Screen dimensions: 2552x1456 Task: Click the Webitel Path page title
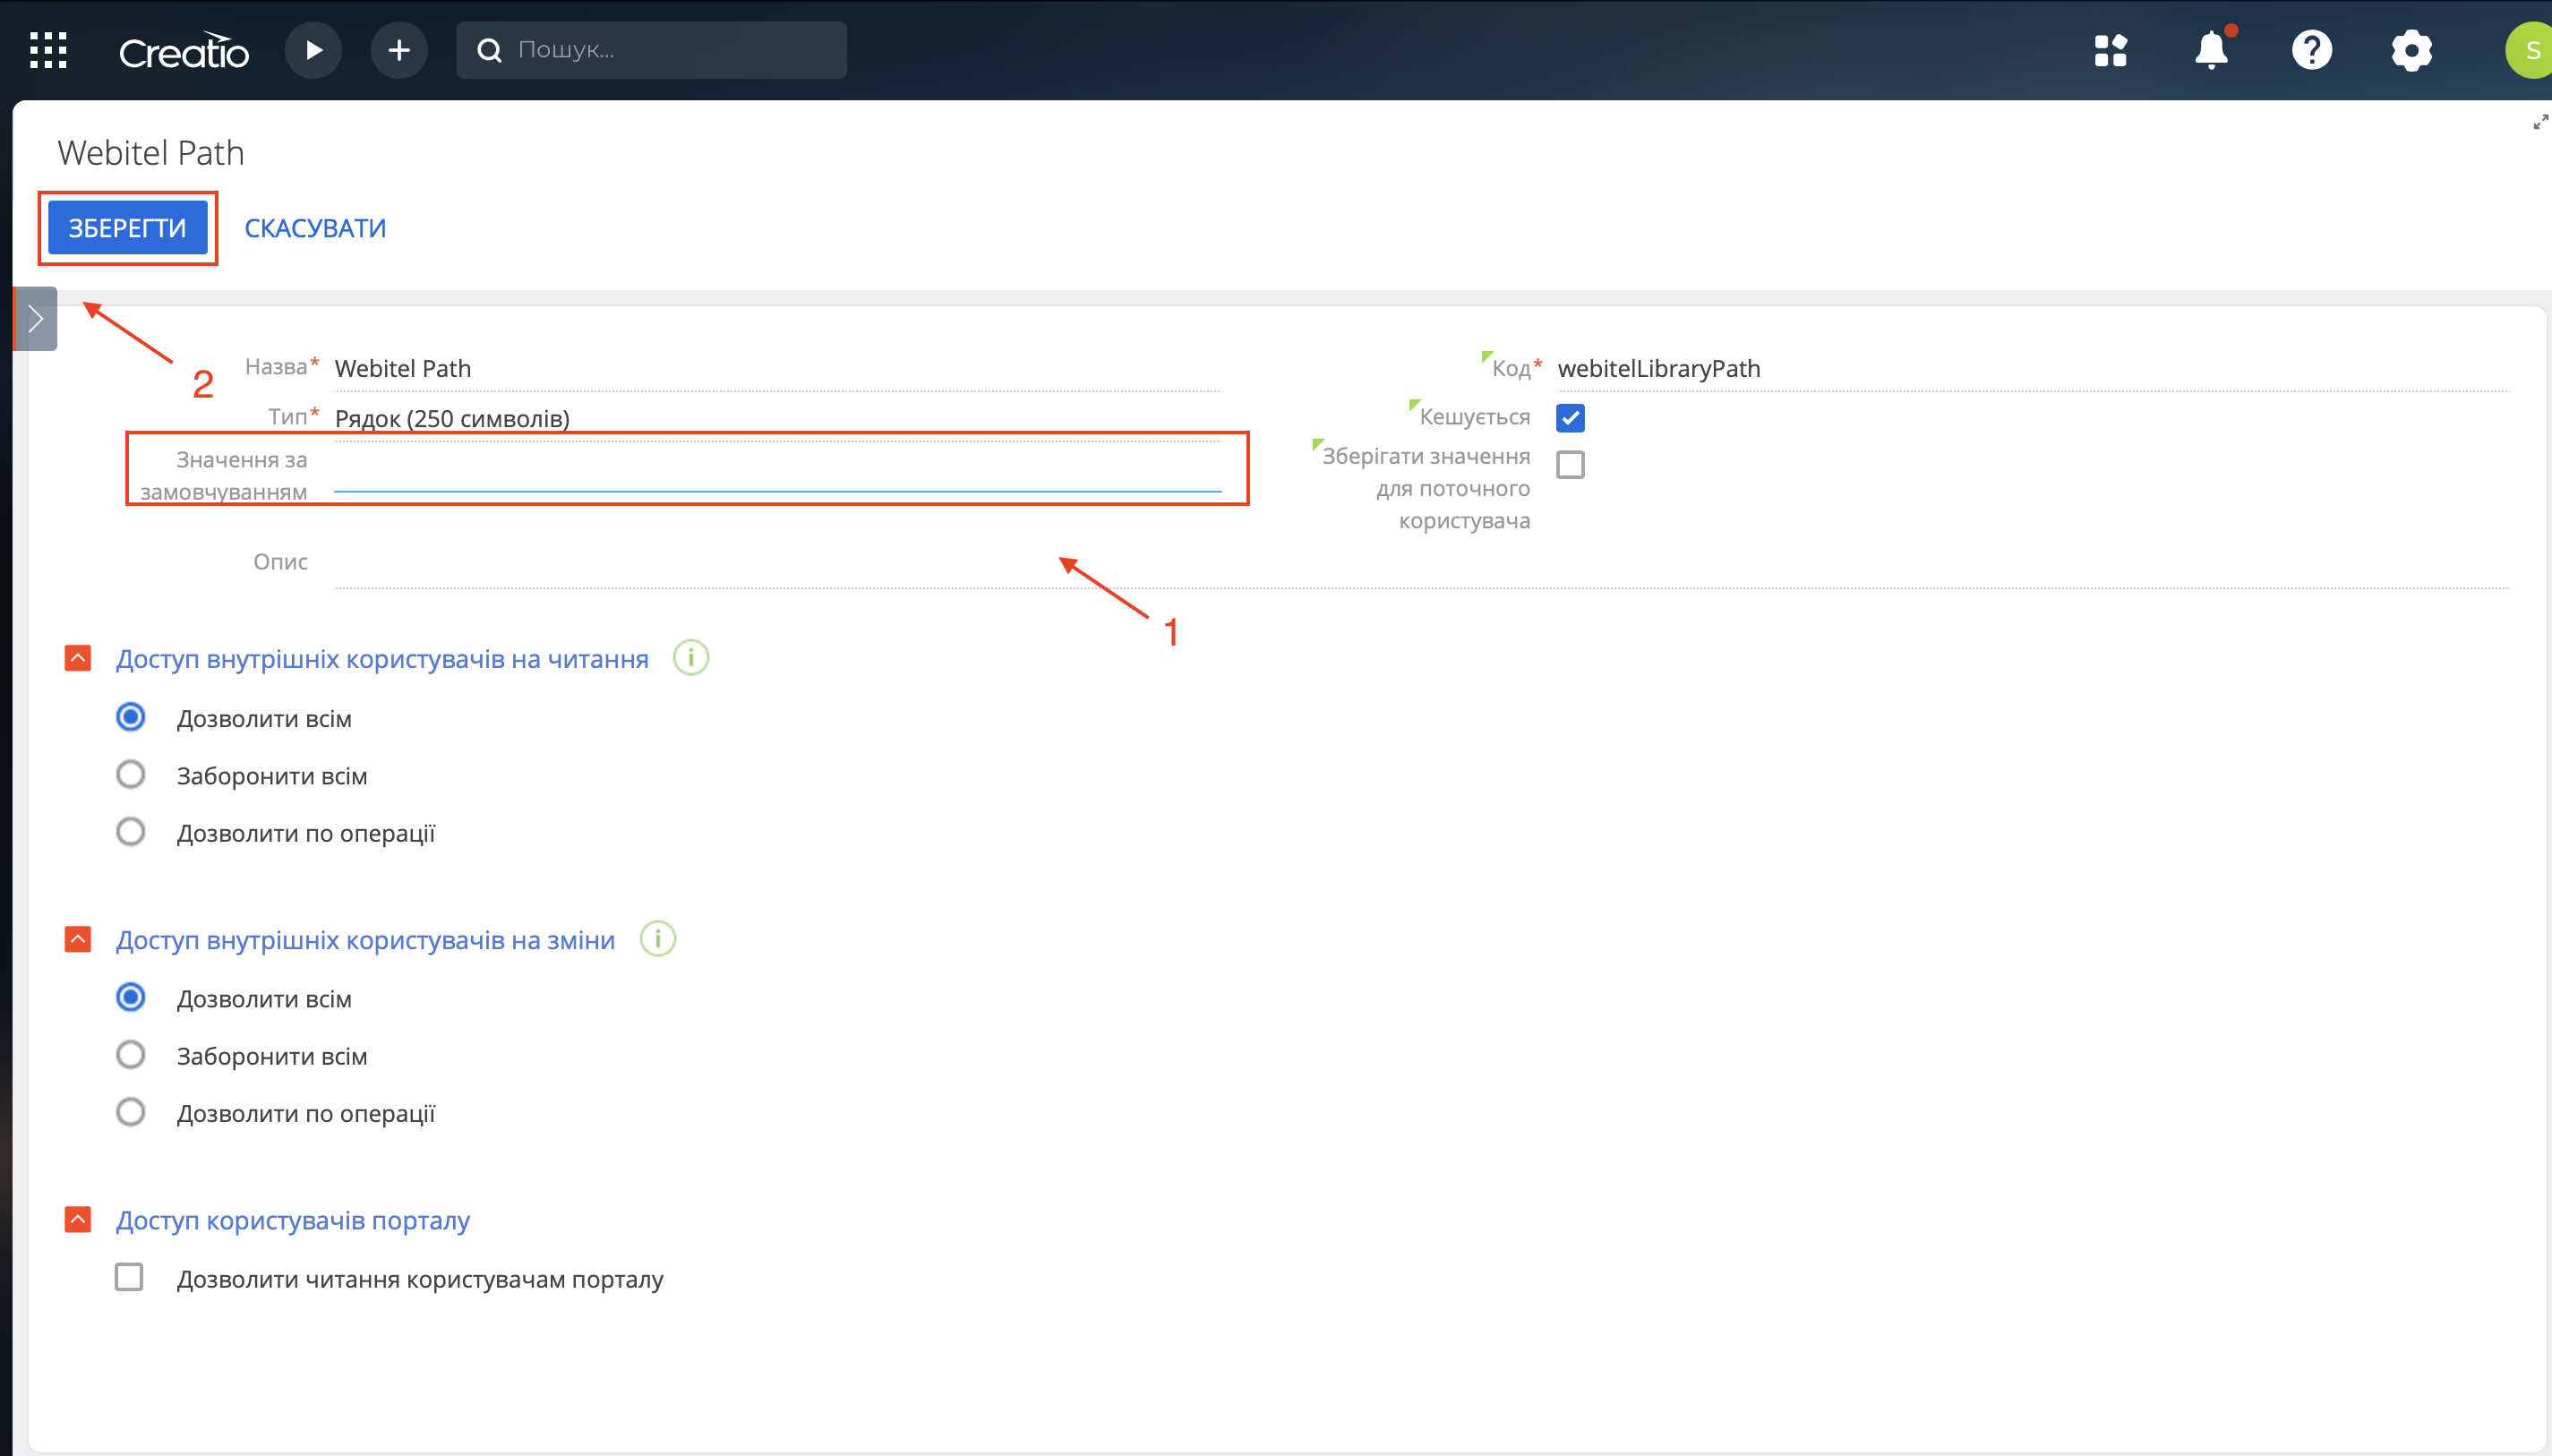(x=151, y=153)
